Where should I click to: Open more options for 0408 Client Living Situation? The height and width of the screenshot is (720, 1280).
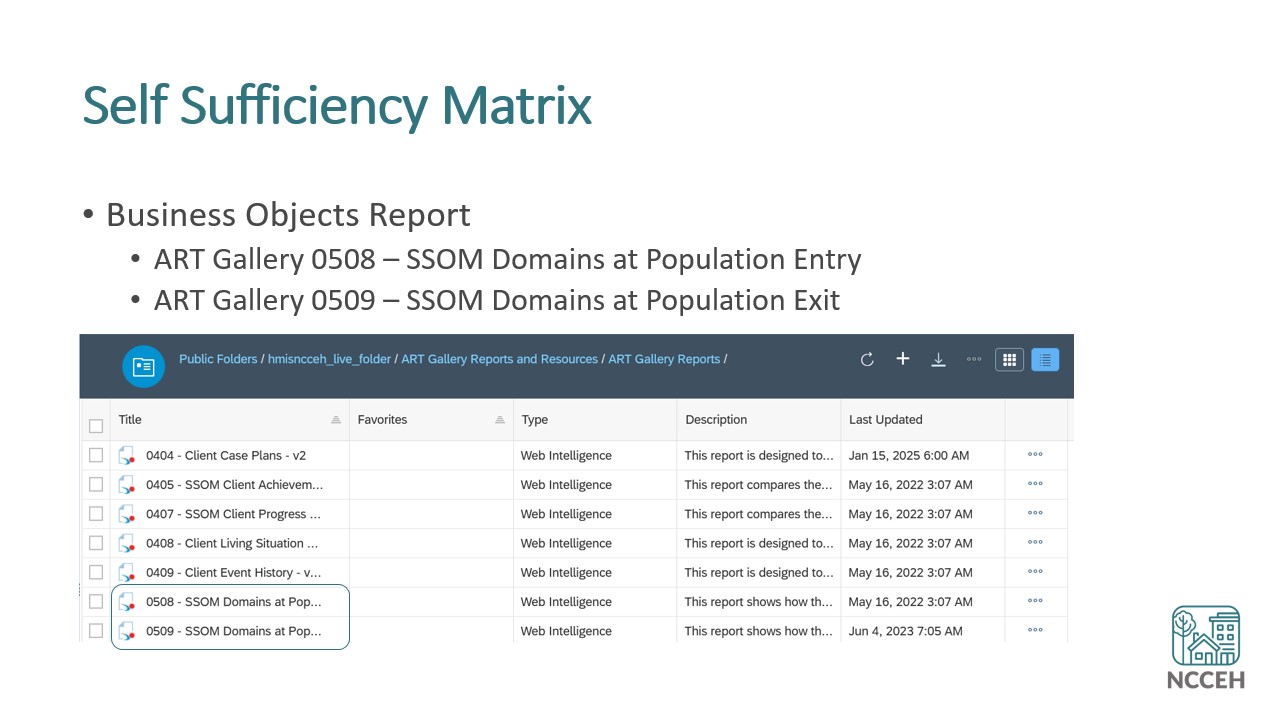pos(1035,543)
